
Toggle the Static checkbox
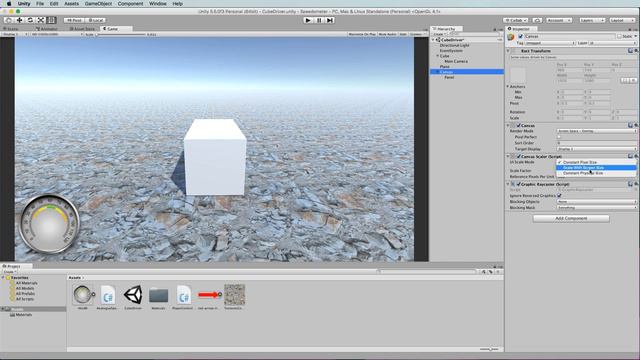[619, 36]
